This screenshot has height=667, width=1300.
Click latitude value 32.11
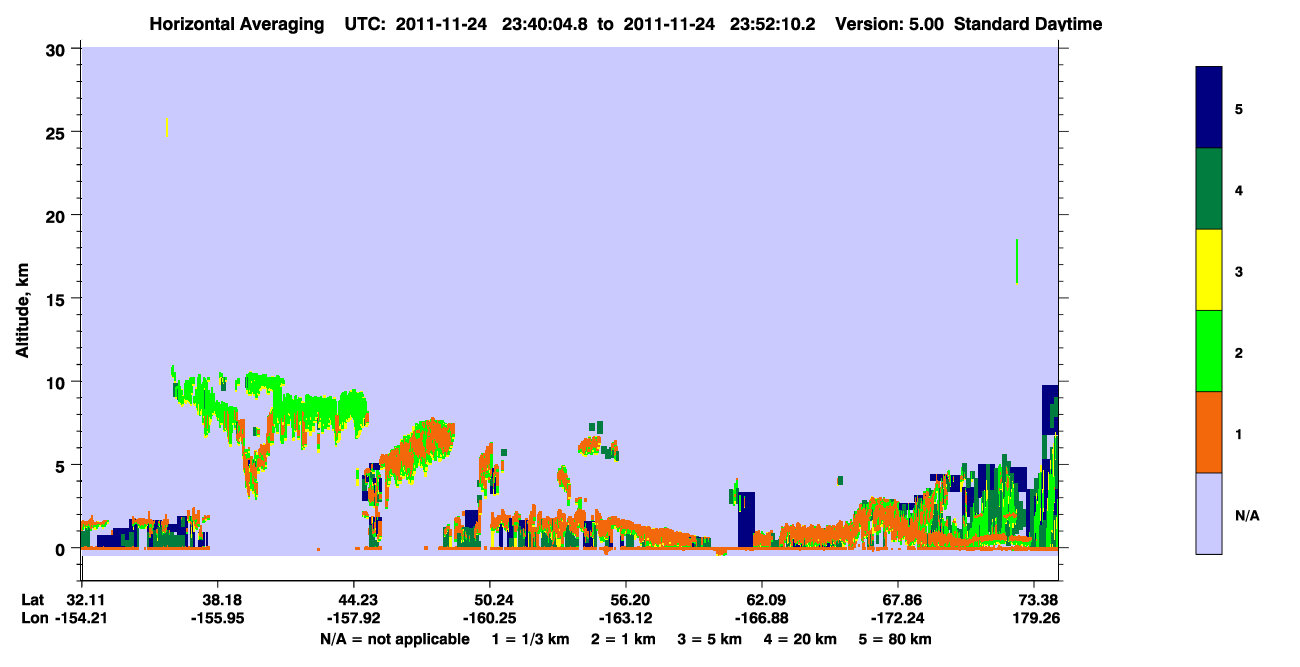click(86, 600)
